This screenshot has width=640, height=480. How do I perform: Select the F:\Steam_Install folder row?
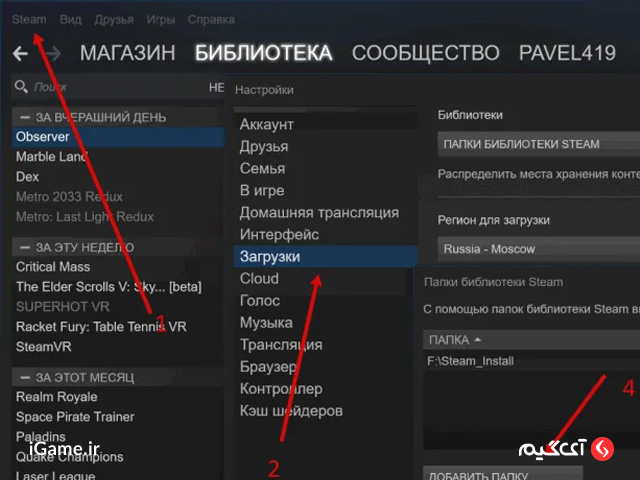click(531, 361)
